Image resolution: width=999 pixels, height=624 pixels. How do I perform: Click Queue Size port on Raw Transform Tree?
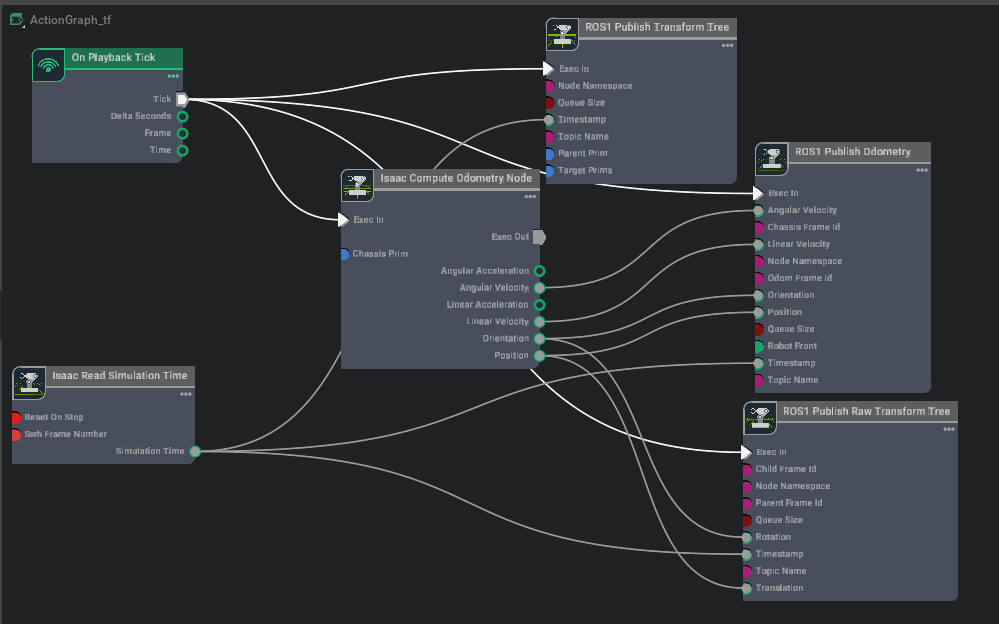click(747, 521)
